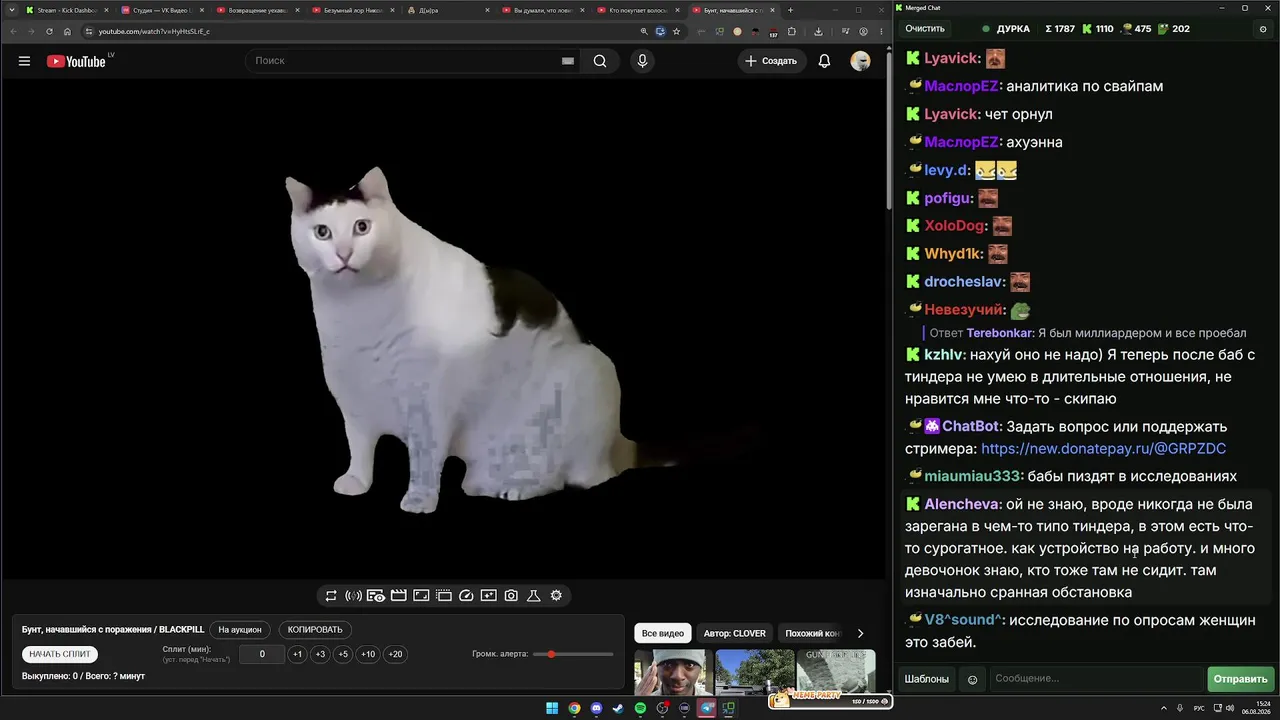Screen dimensions: 1280x720
Task: Click the clapperboard icon in the video toolbar
Action: 398,596
